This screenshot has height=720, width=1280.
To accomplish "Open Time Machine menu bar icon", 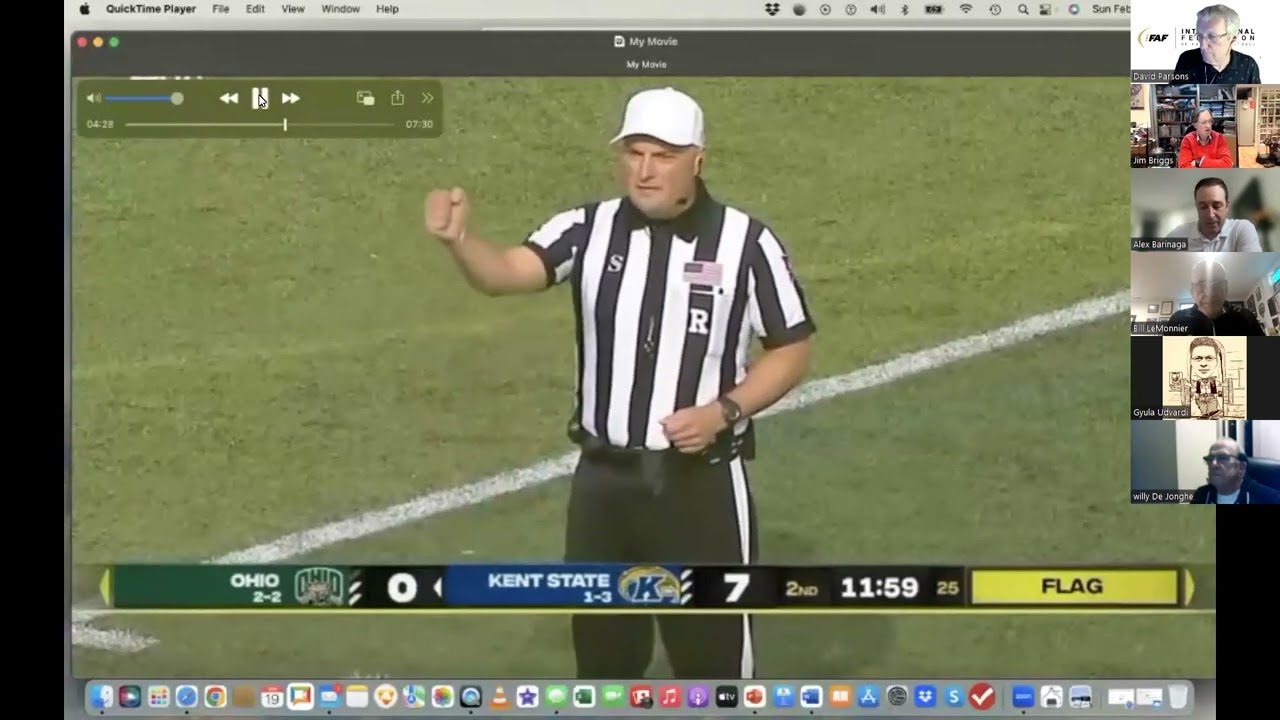I will click(995, 9).
